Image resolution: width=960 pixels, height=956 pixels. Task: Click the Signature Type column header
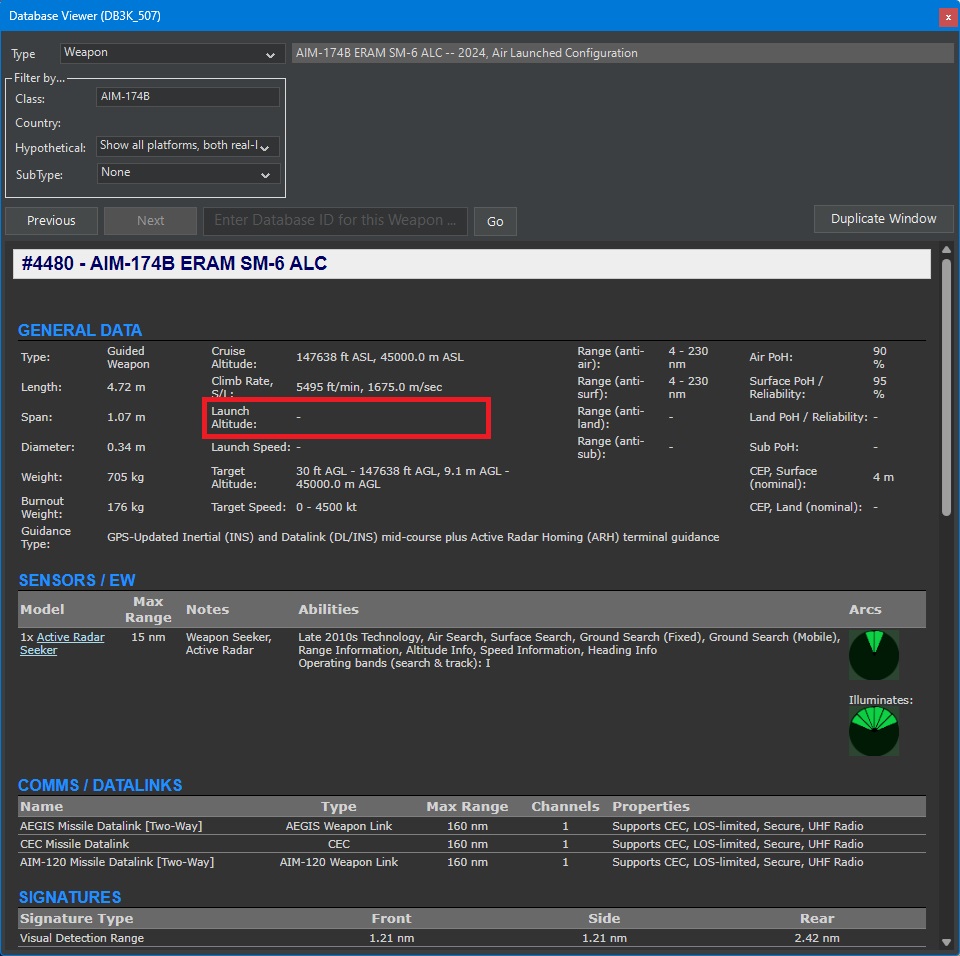tap(77, 919)
